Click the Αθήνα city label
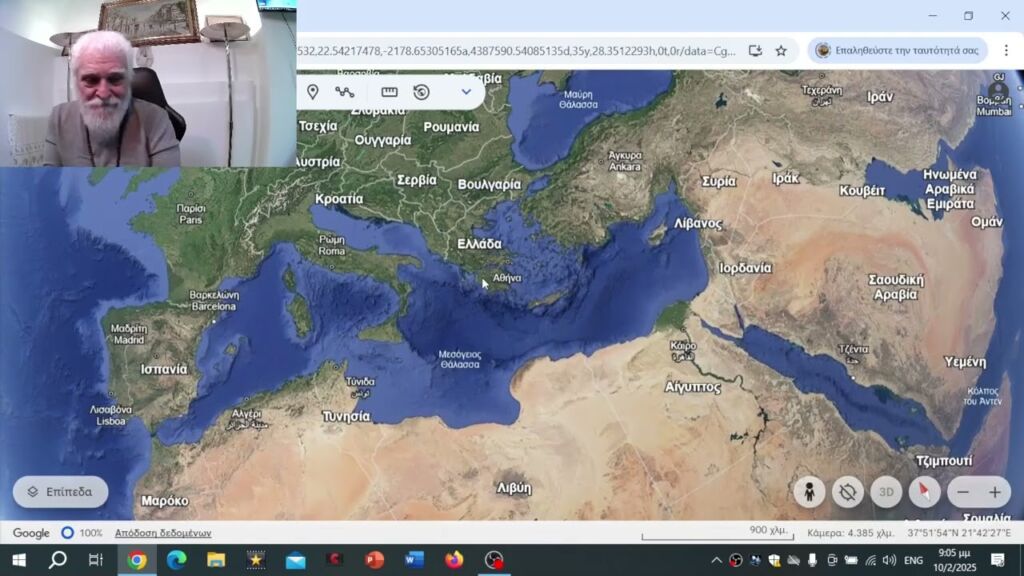The height and width of the screenshot is (576, 1024). (x=507, y=278)
